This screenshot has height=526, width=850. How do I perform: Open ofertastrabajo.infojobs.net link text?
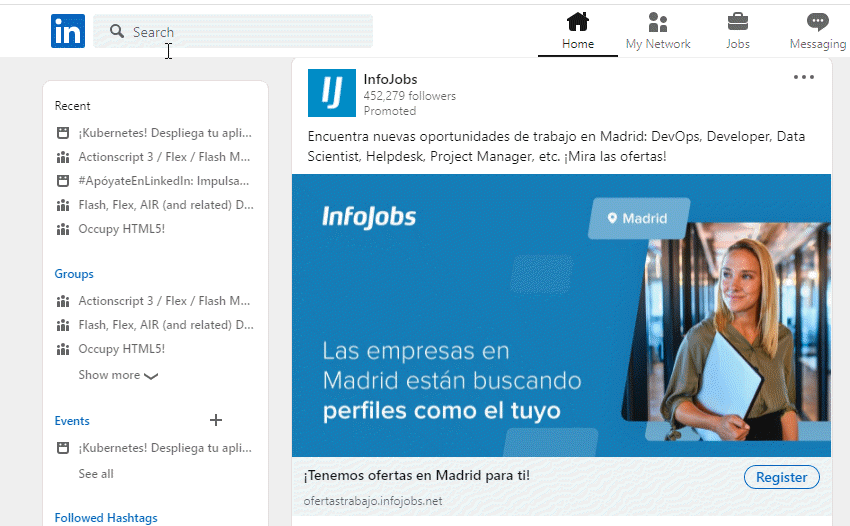(x=373, y=501)
